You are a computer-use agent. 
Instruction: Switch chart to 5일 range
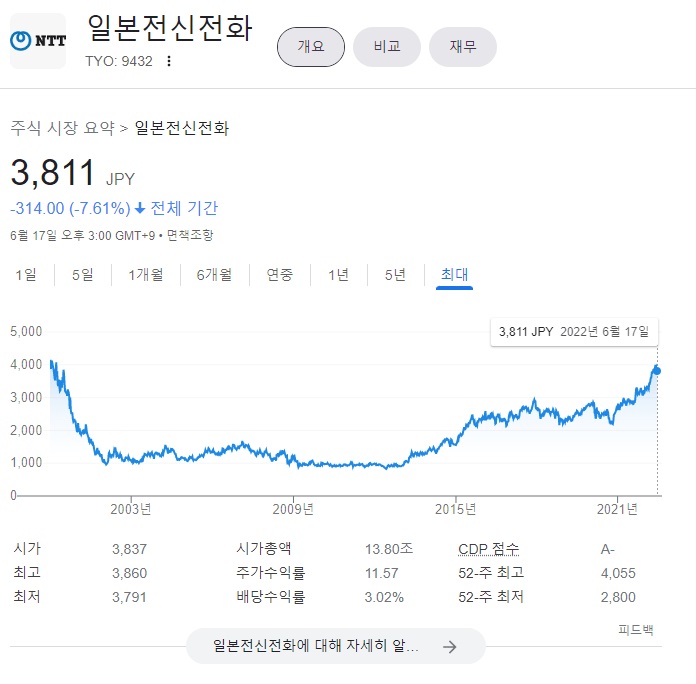click(x=82, y=275)
